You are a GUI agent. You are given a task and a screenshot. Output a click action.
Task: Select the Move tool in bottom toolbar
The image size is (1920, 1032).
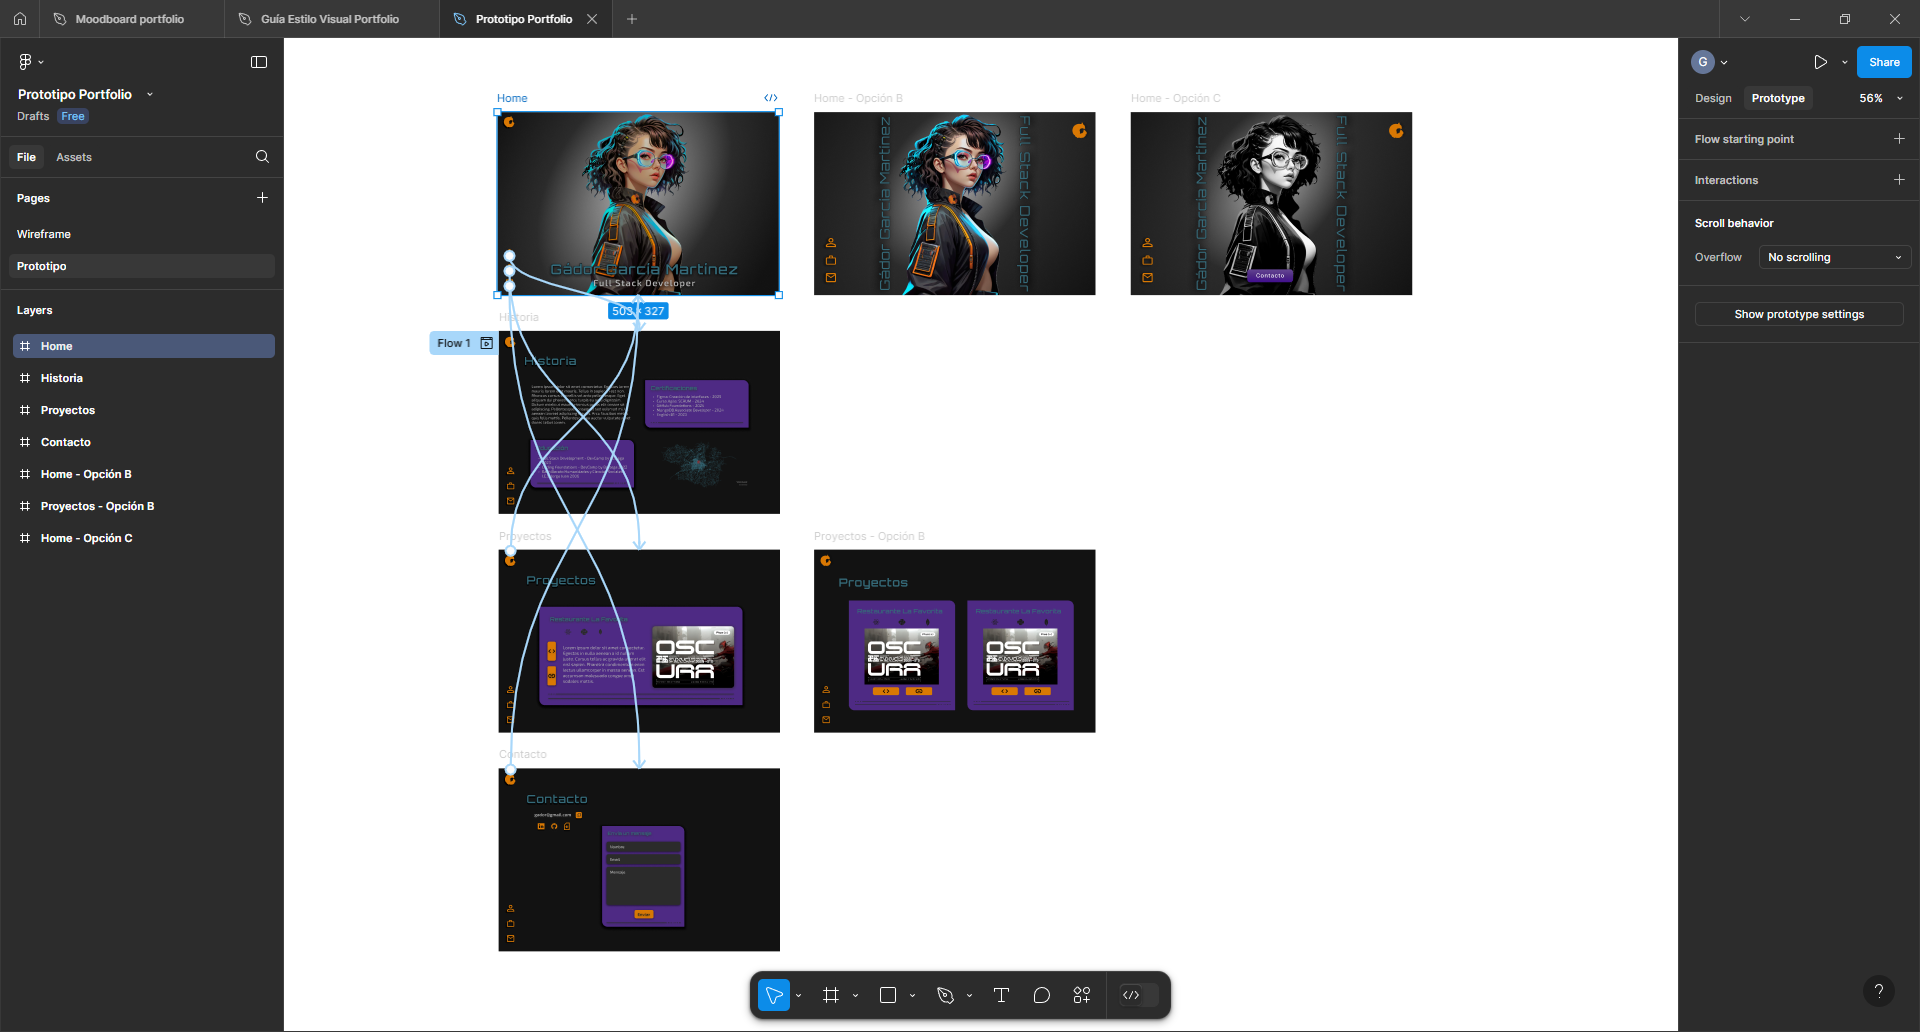click(x=773, y=995)
